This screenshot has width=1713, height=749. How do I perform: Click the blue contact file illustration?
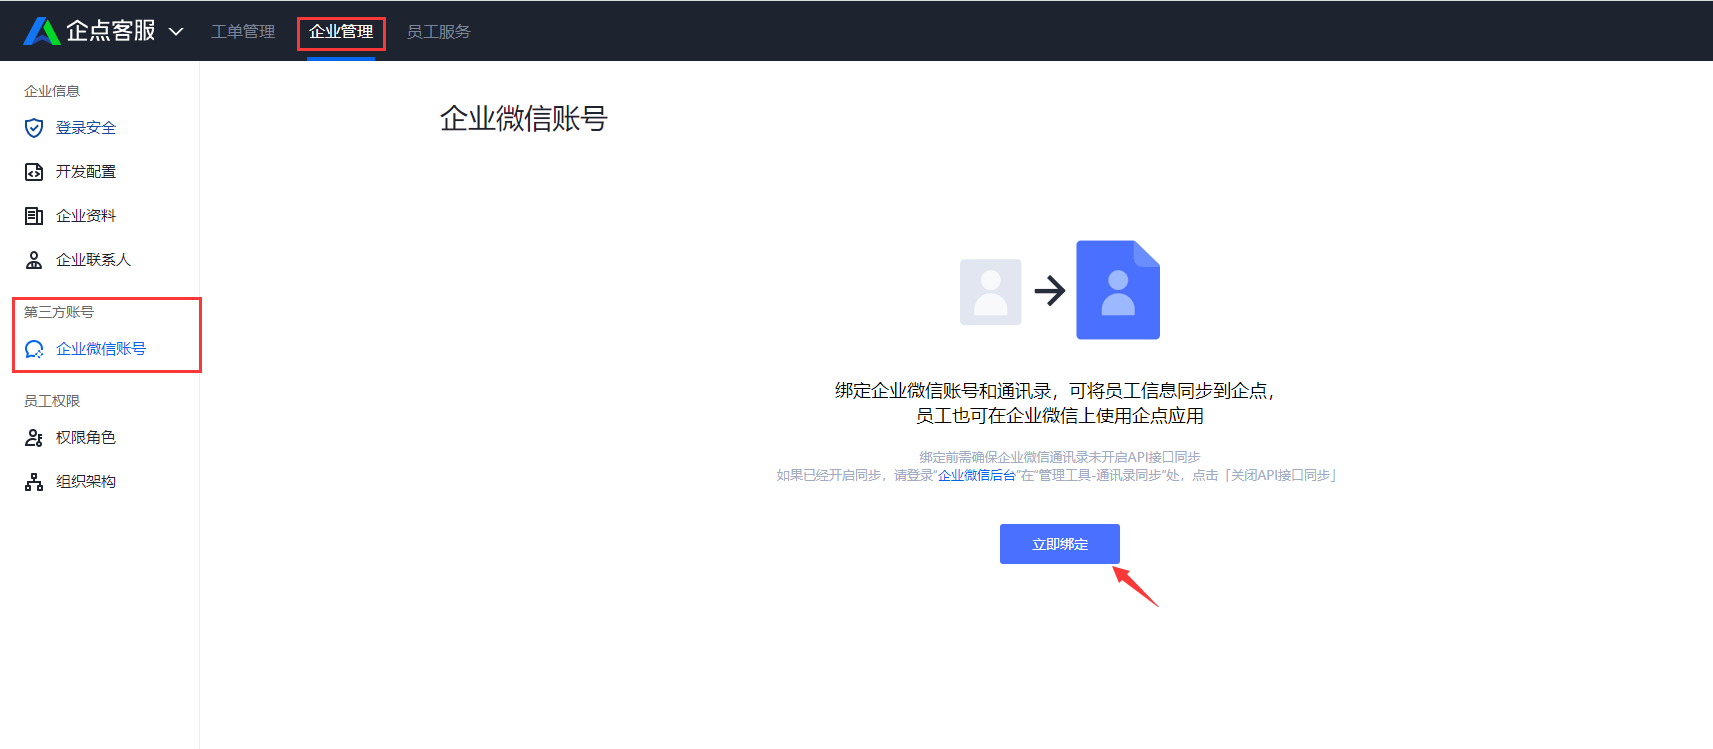click(x=1118, y=290)
